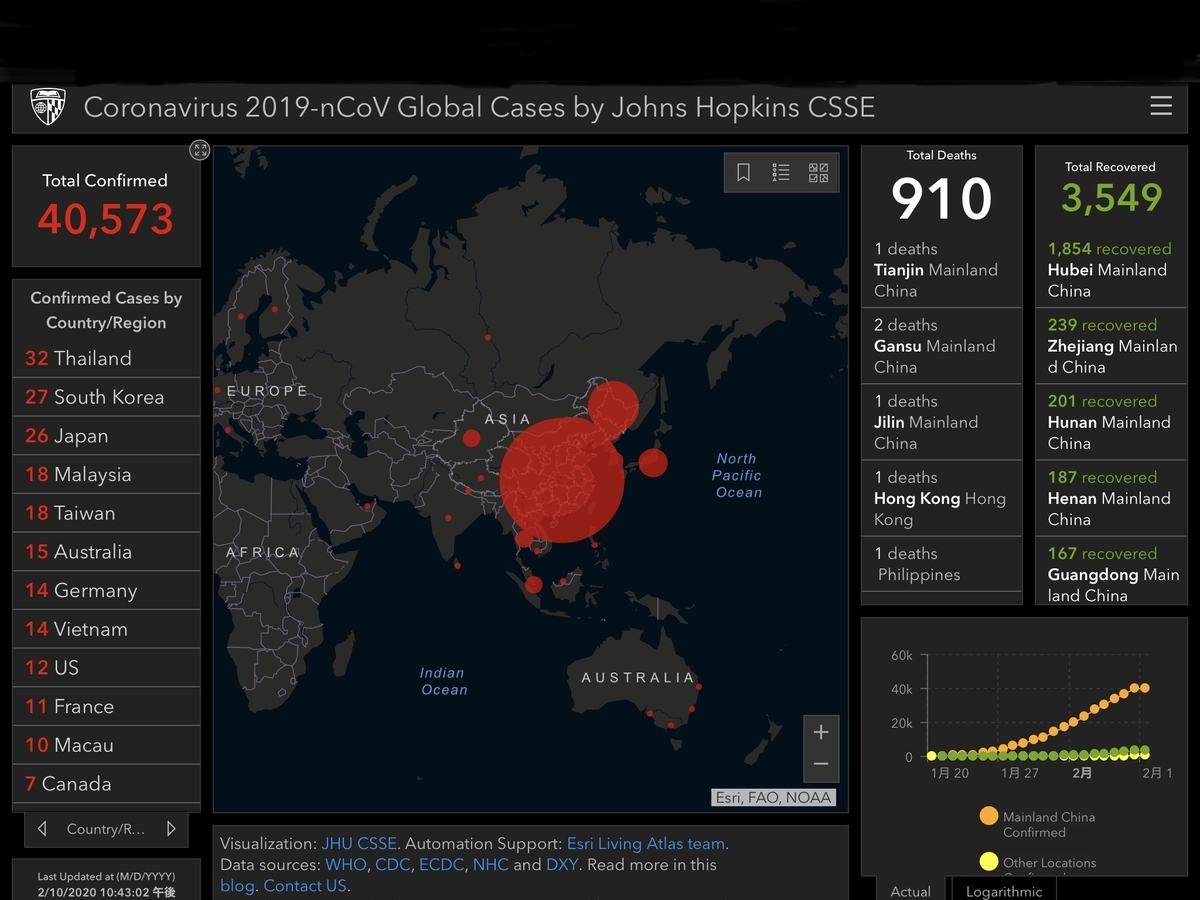Go to next Country/Region list page
This screenshot has height=900, width=1200.
[171, 828]
